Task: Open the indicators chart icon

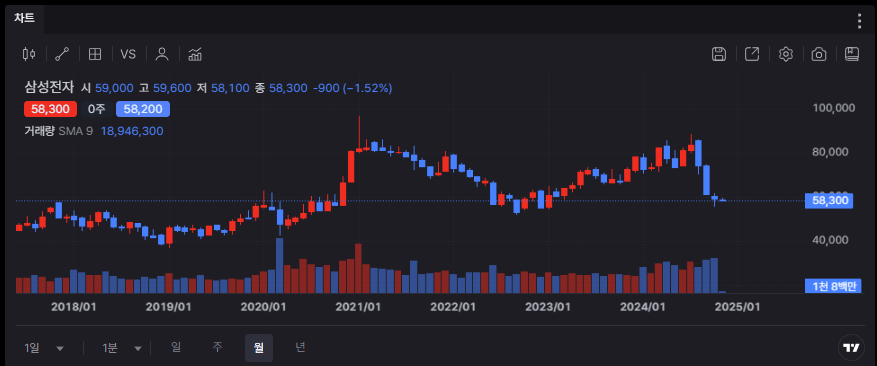Action: (x=195, y=54)
